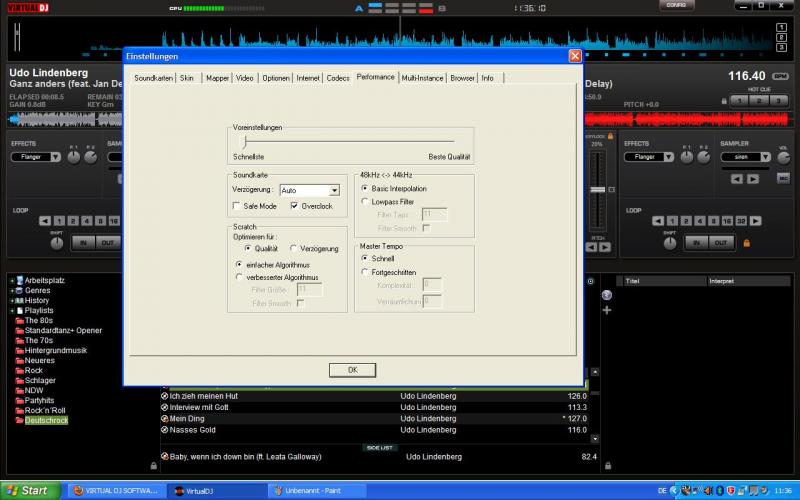The width and height of the screenshot is (800, 500).
Task: Expand the Arbeitsplatz tree node
Action: click(x=12, y=281)
